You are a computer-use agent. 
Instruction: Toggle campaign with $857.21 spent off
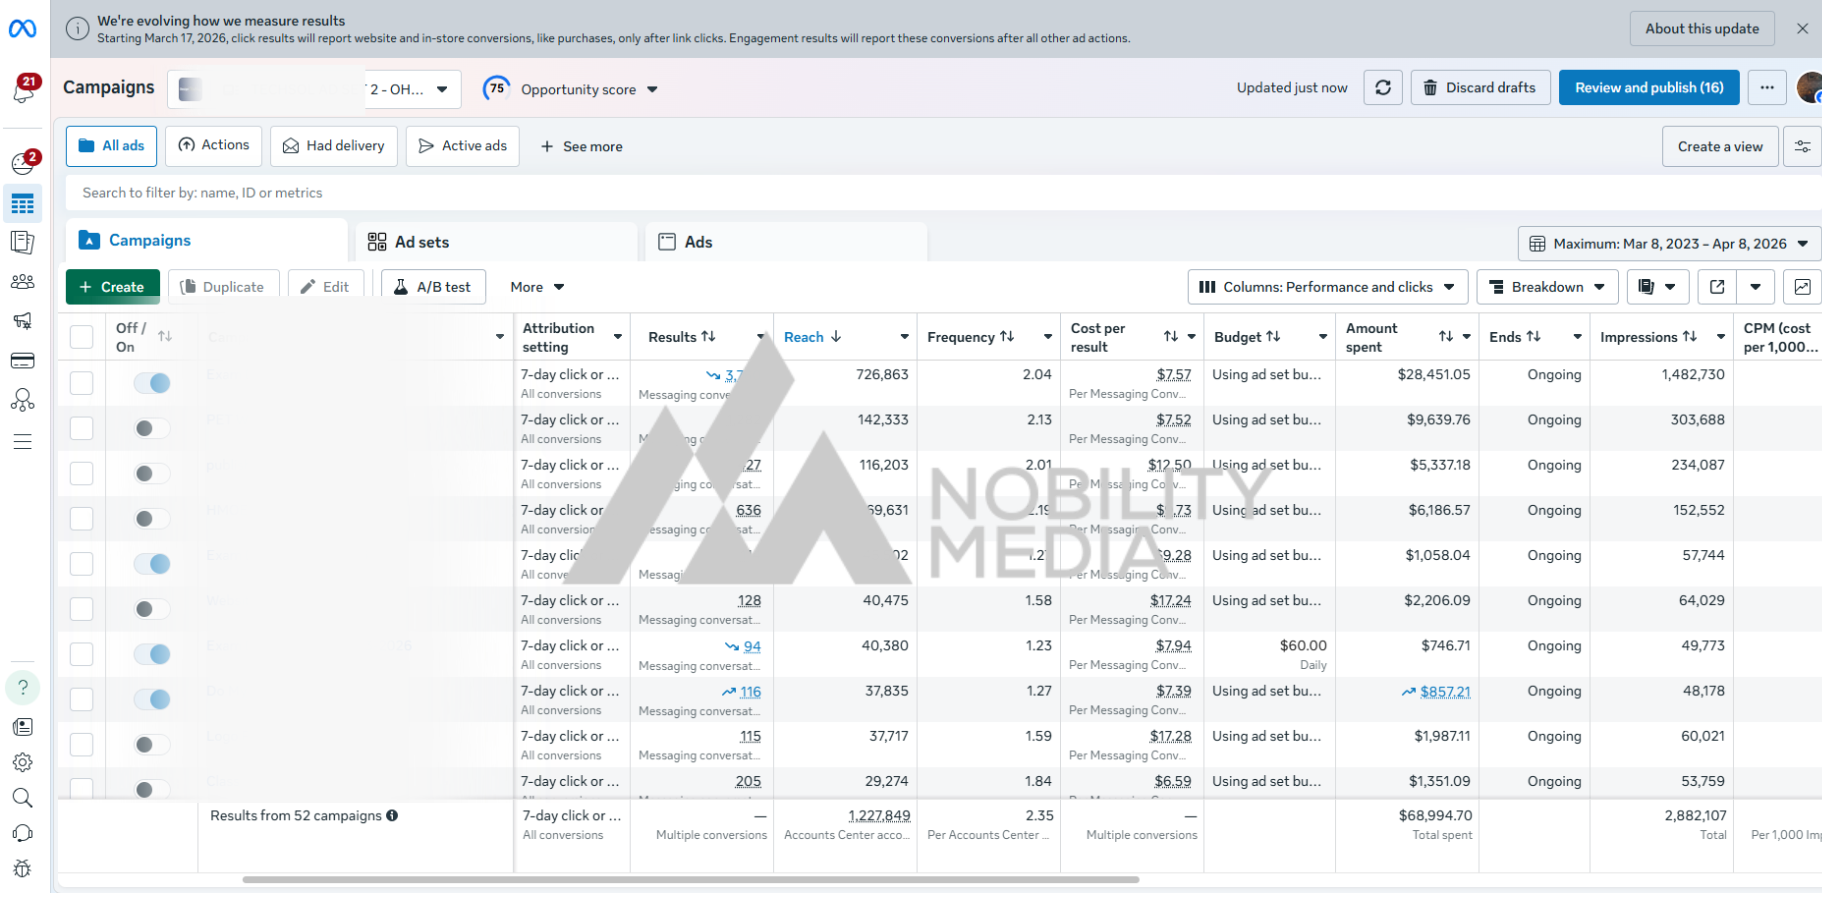click(x=152, y=699)
